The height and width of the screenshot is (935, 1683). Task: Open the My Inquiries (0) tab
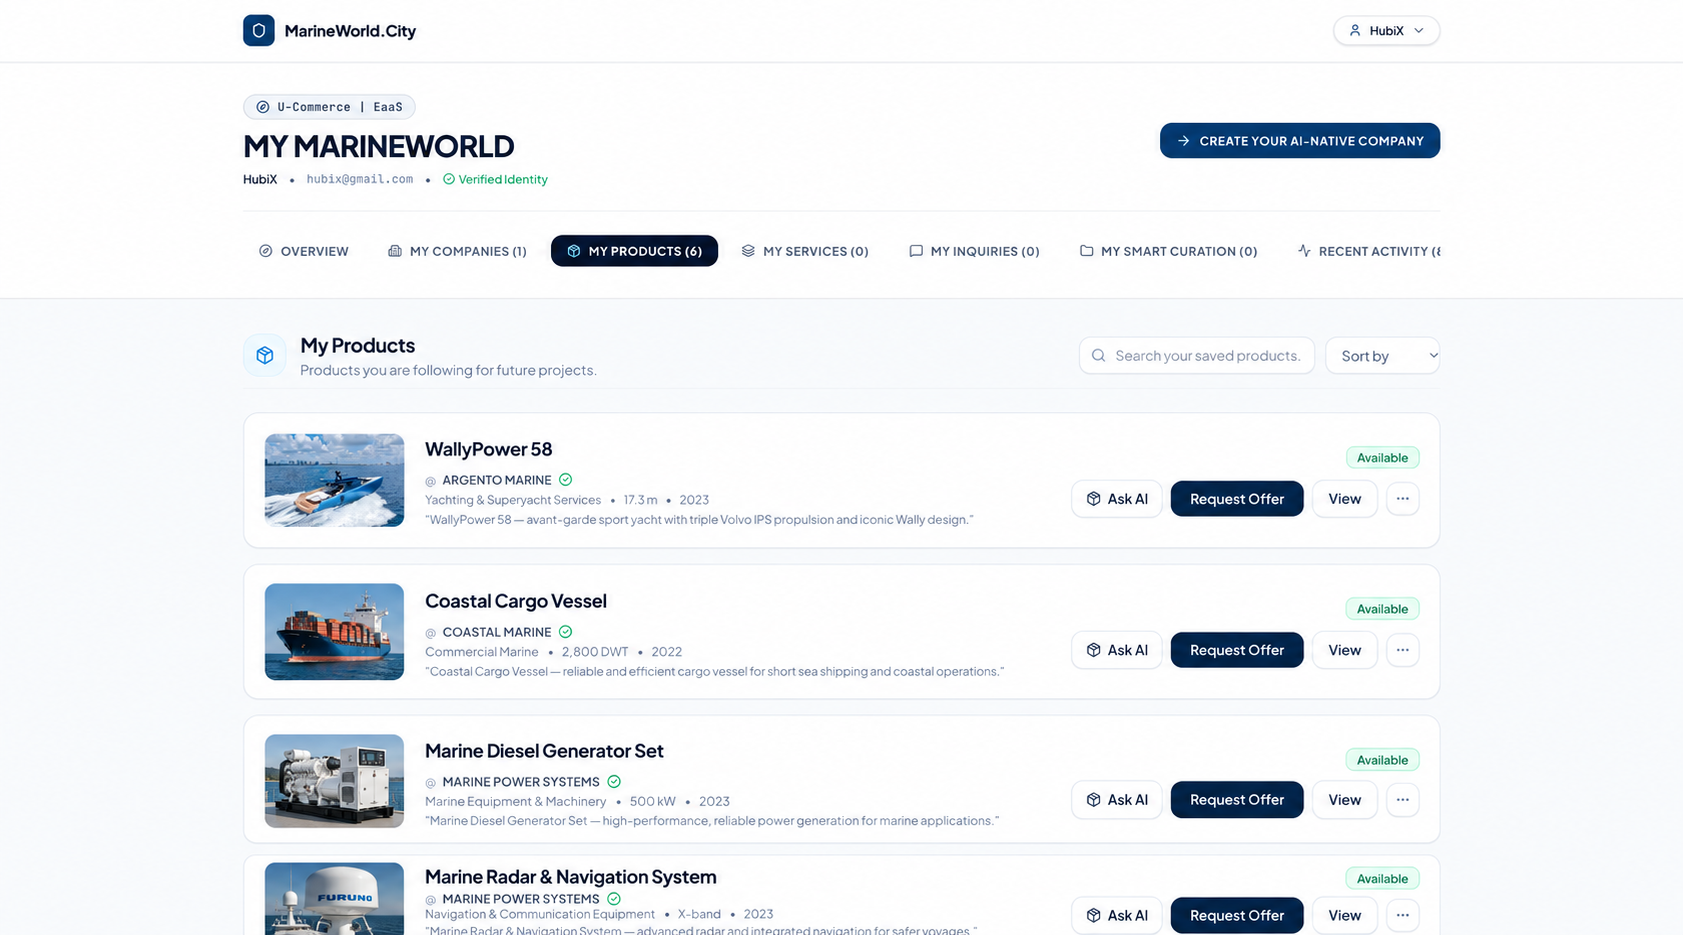tap(974, 251)
